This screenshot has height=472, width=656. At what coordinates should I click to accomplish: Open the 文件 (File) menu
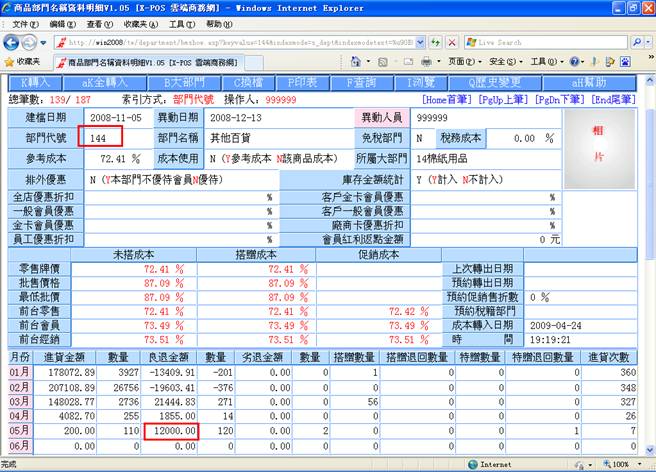[22, 23]
